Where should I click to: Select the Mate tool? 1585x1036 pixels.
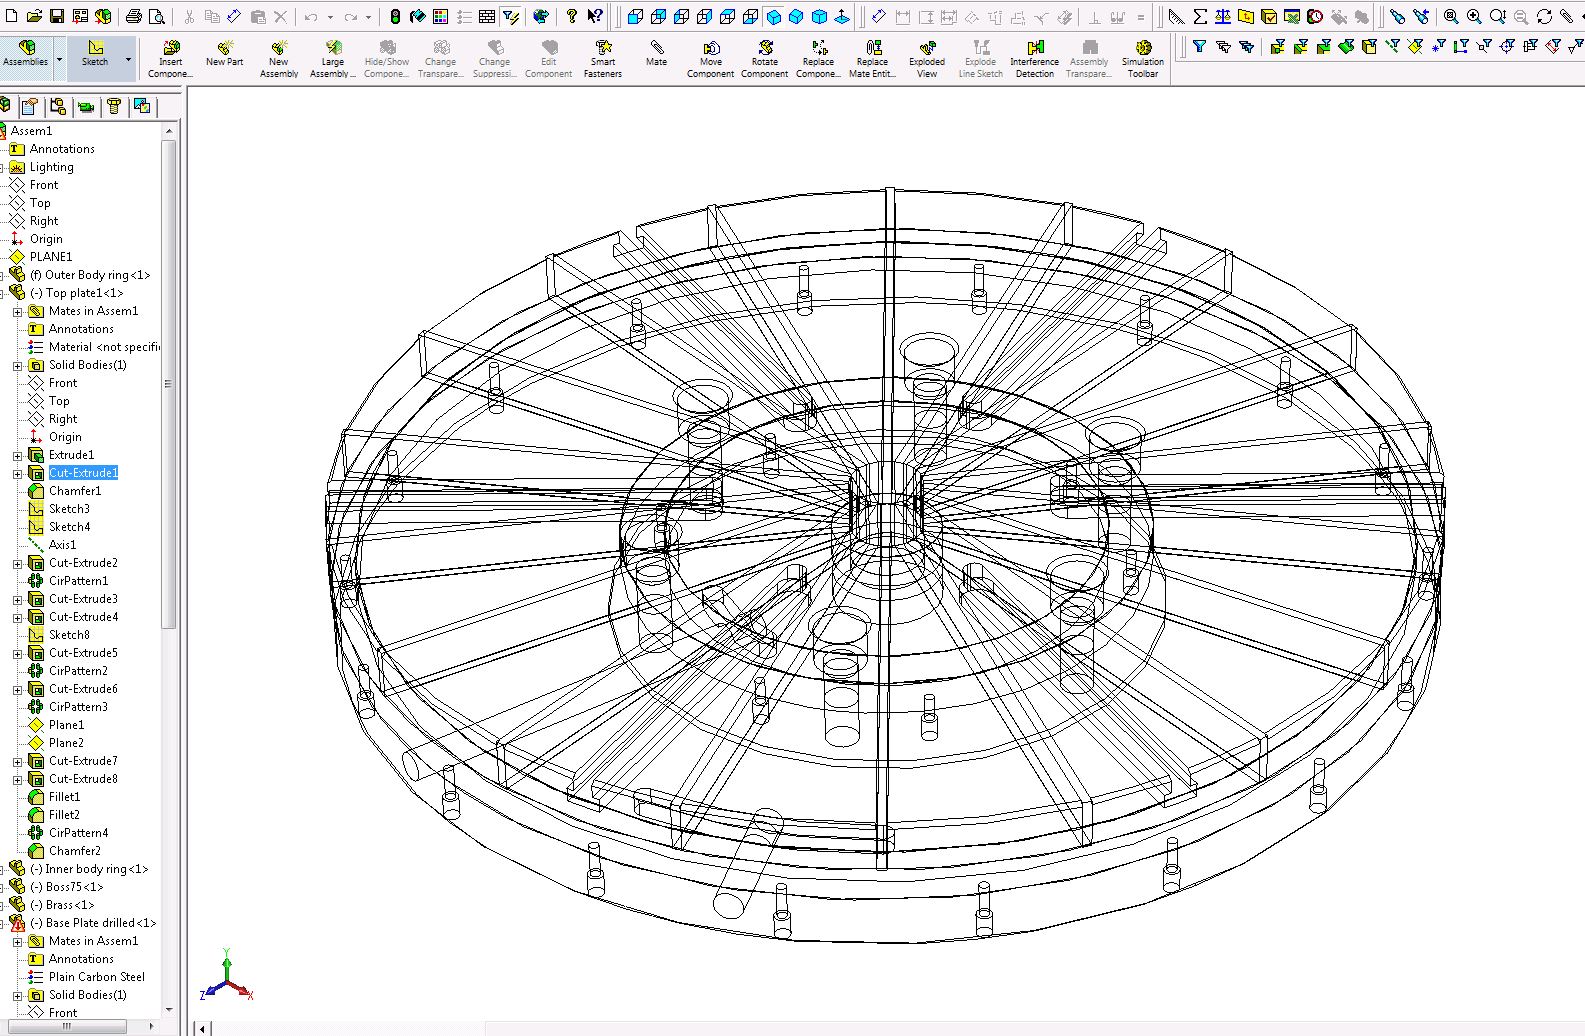pos(656,54)
